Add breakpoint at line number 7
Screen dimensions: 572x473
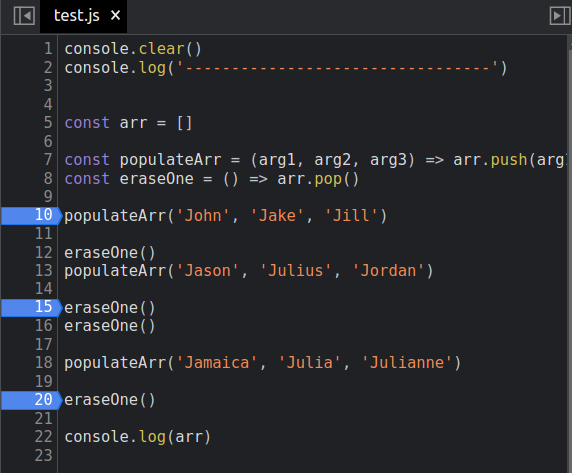(x=48, y=160)
